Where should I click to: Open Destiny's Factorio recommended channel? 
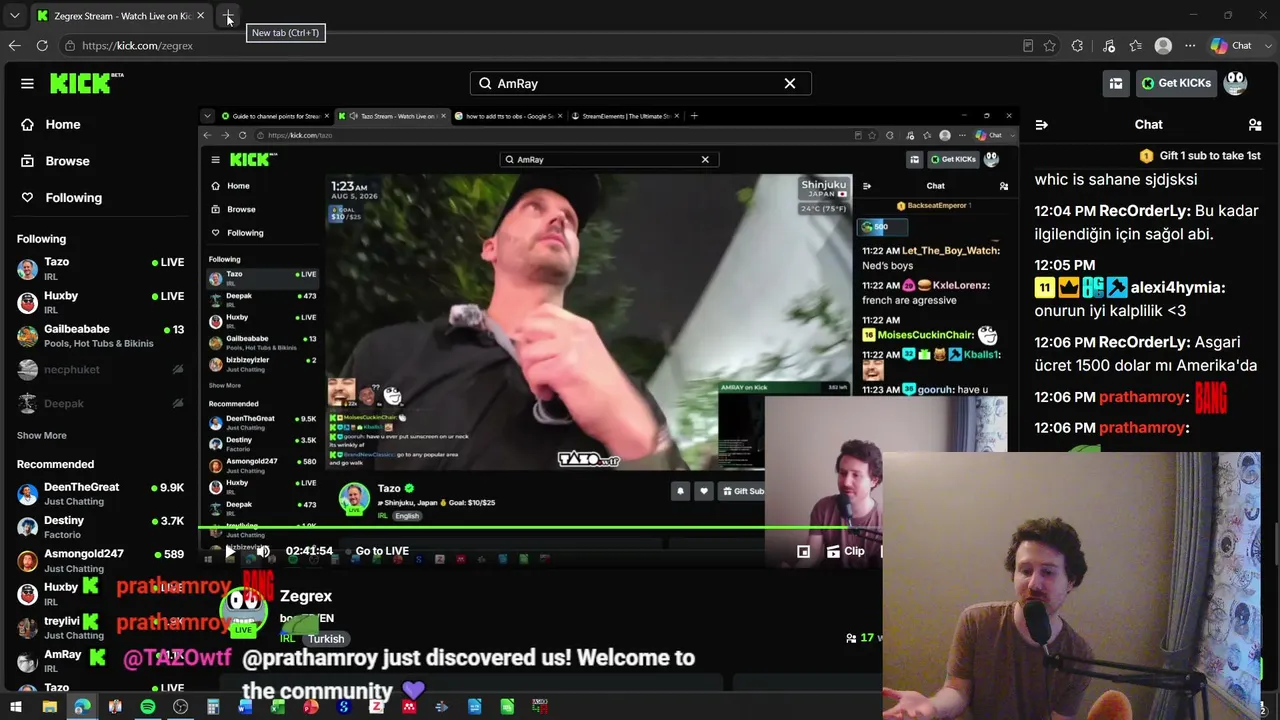tap(100, 527)
